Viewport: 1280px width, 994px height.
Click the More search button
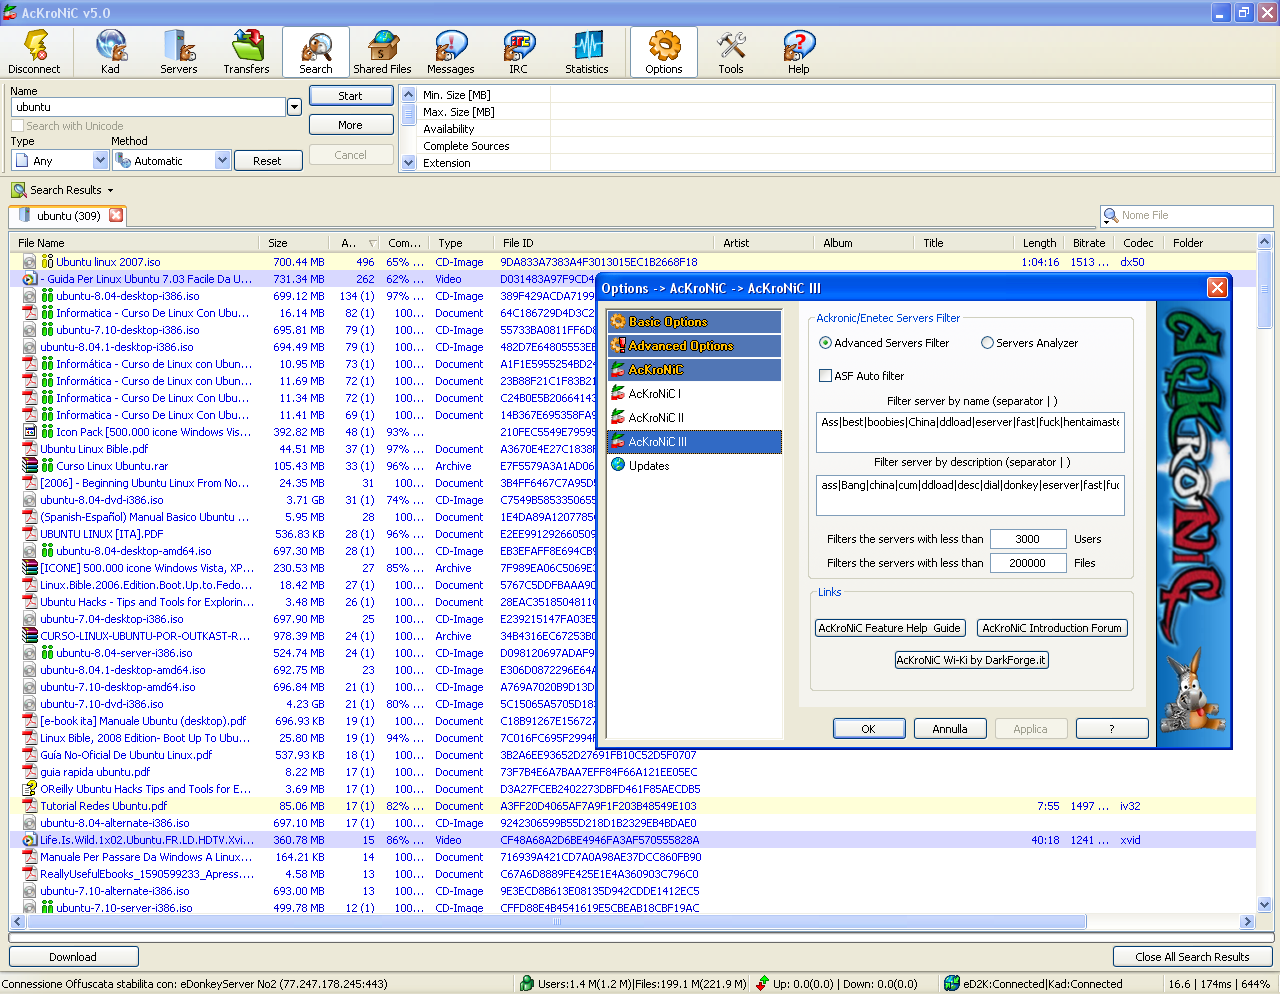pos(350,125)
